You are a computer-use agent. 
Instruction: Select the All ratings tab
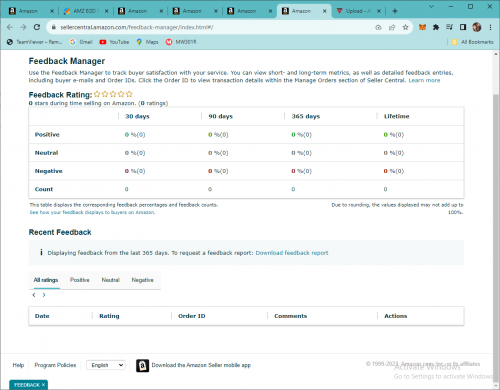46,280
